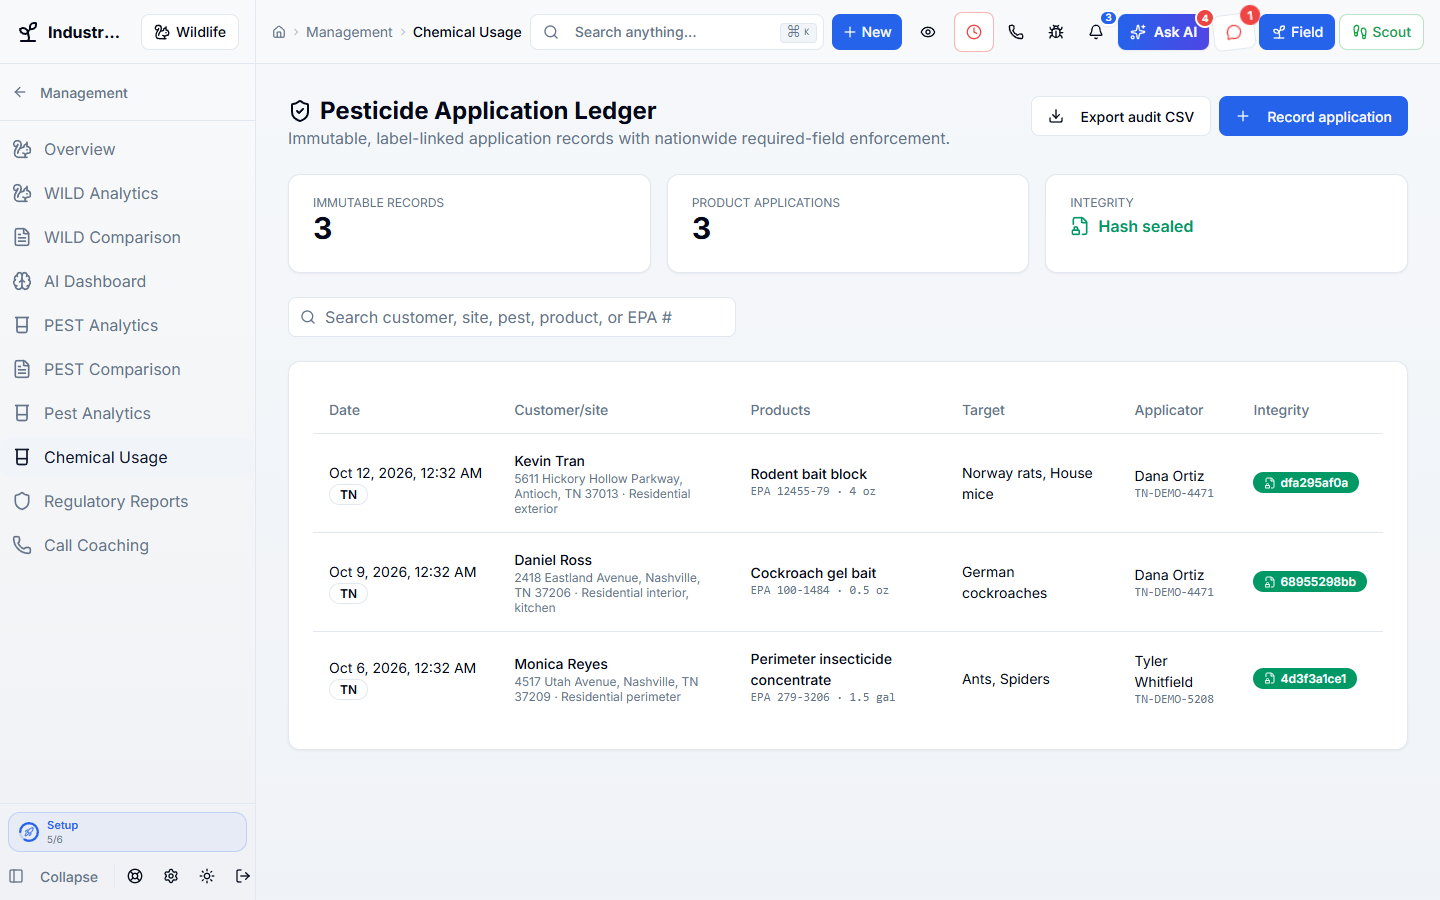Export audit CSV
The image size is (1440, 900).
click(x=1121, y=116)
